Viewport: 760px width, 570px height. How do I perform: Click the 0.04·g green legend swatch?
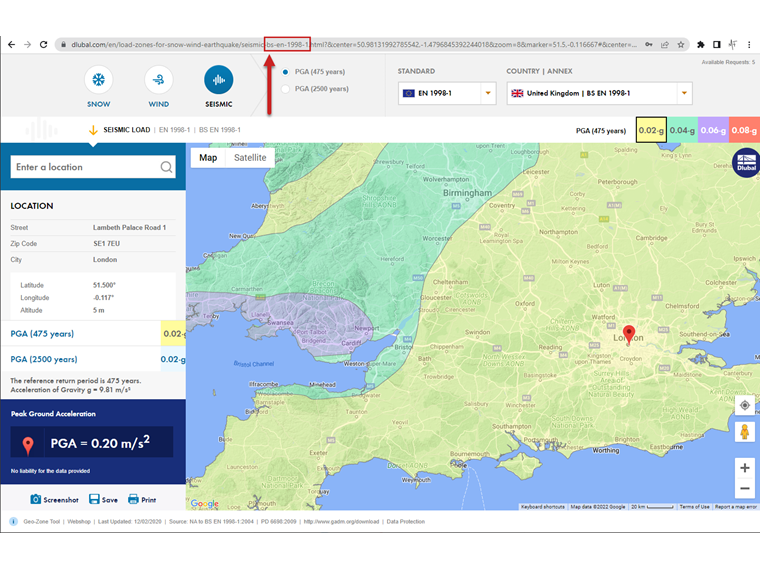point(682,130)
